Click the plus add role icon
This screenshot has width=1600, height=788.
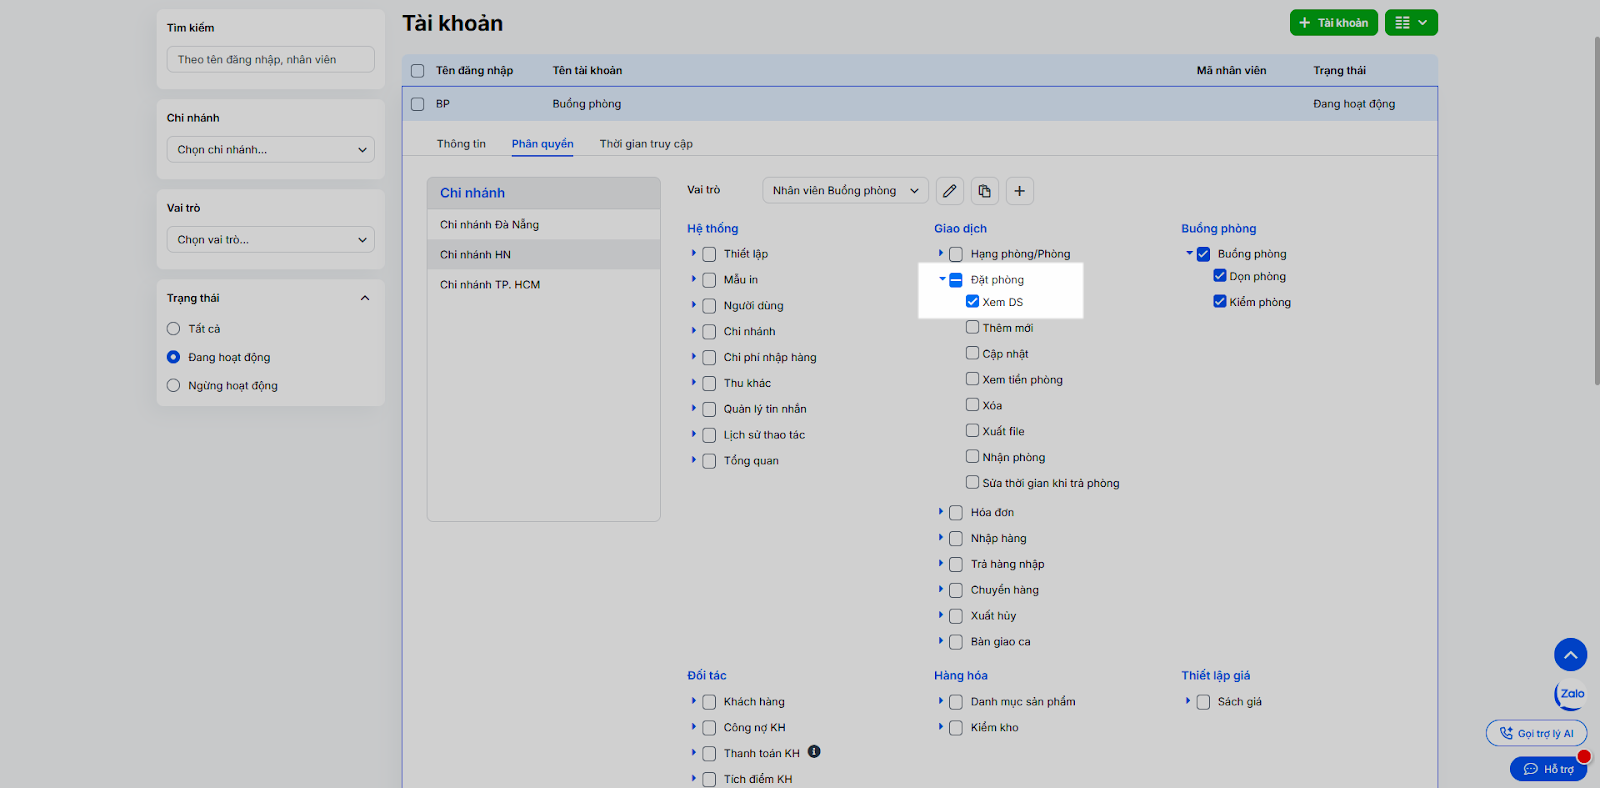1019,191
